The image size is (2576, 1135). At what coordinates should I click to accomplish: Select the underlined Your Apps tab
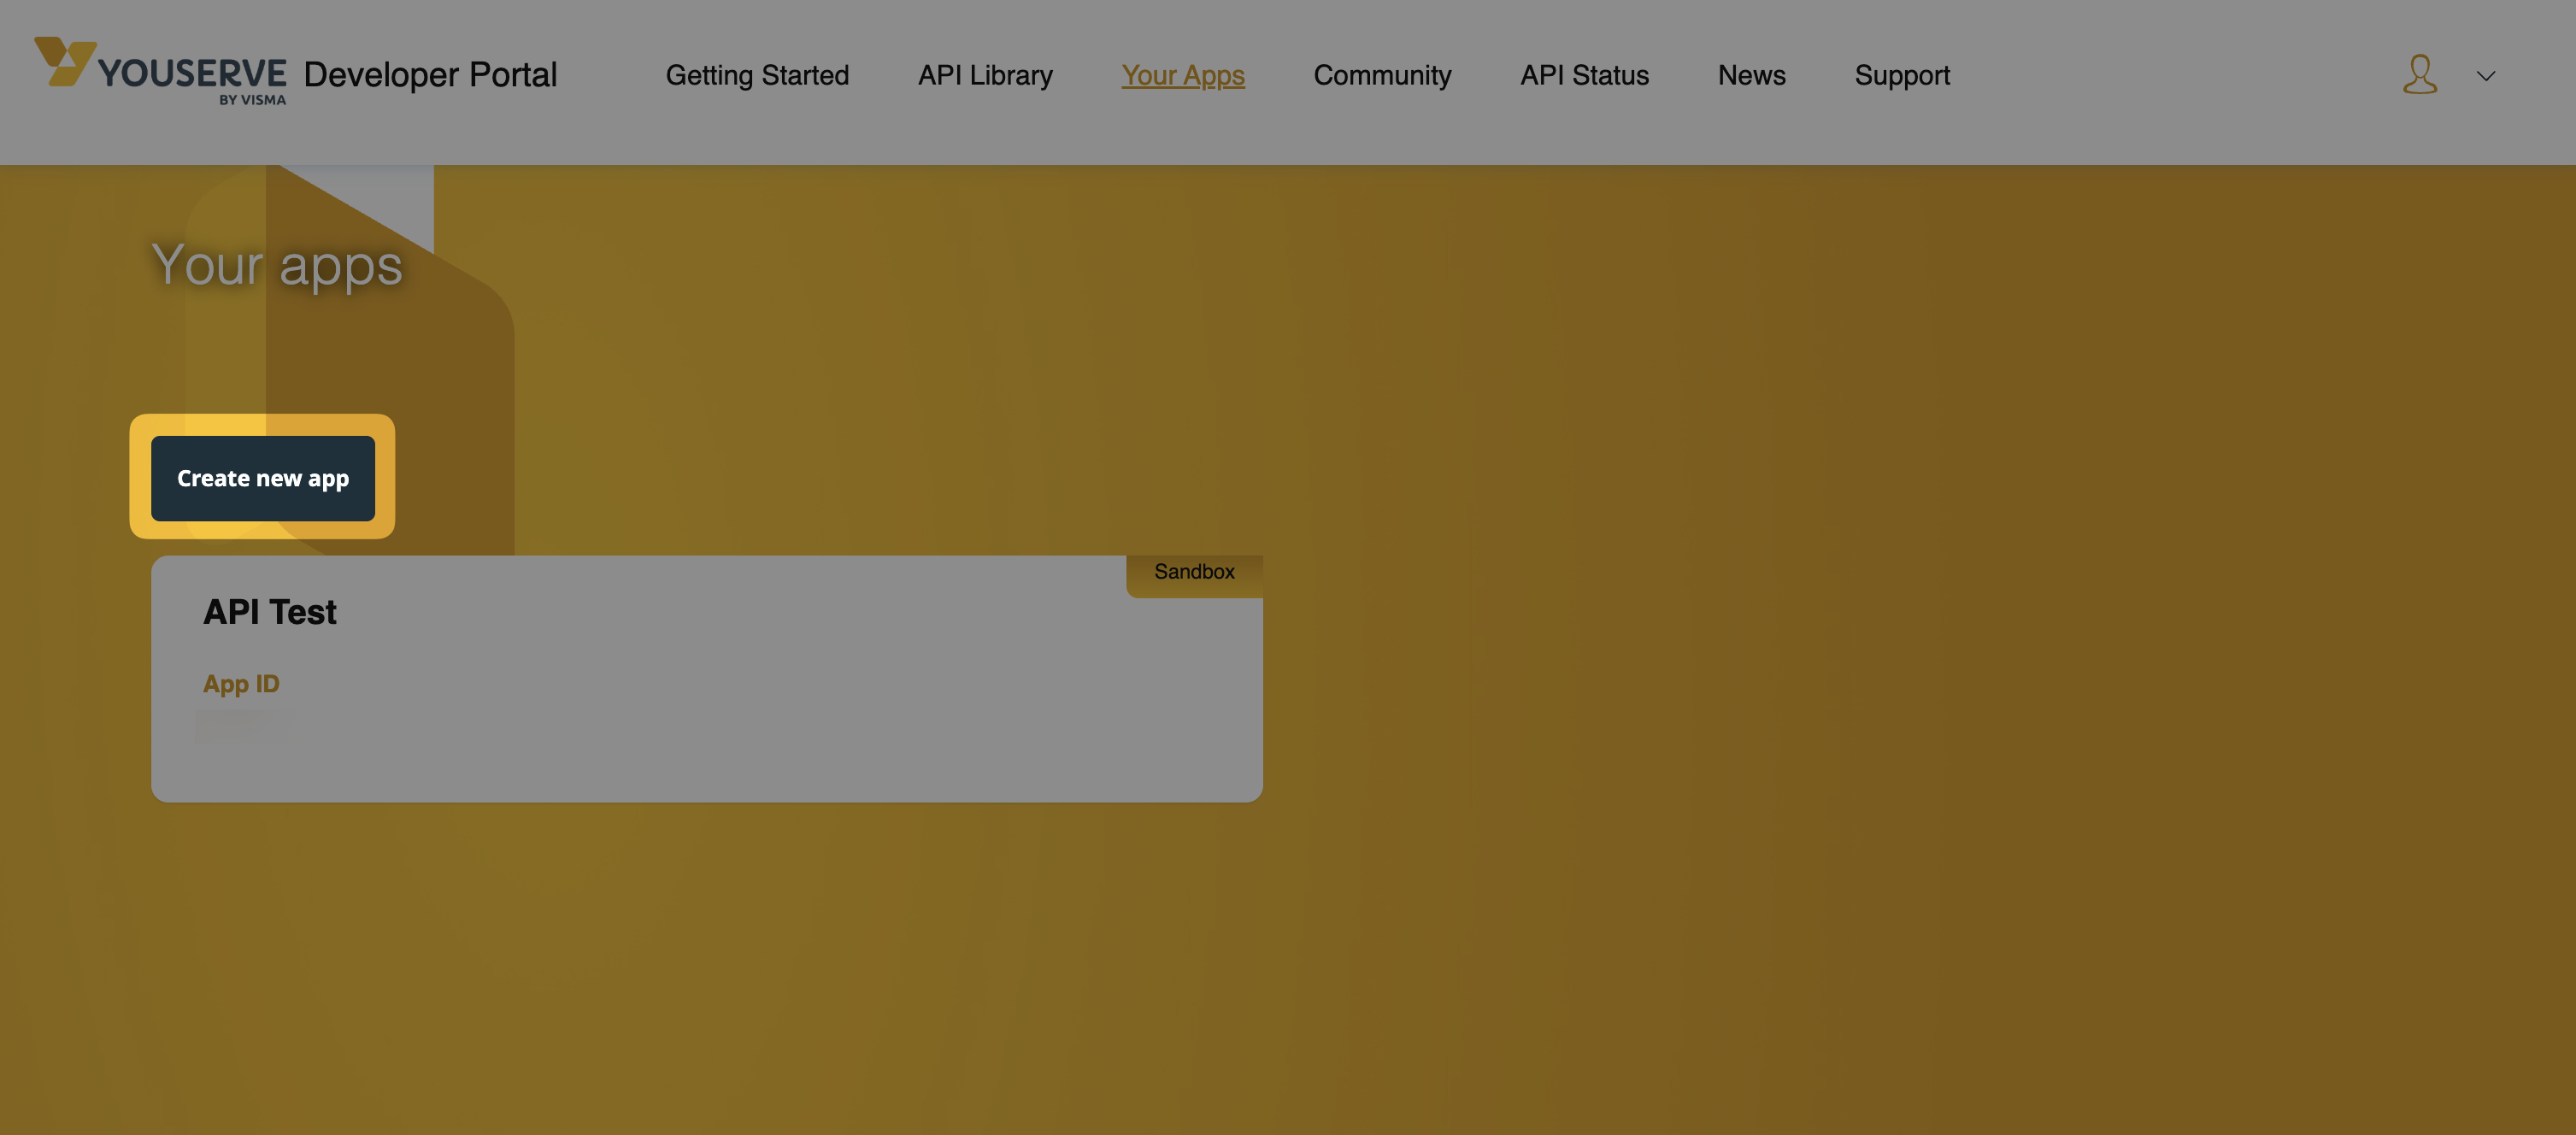click(1183, 75)
